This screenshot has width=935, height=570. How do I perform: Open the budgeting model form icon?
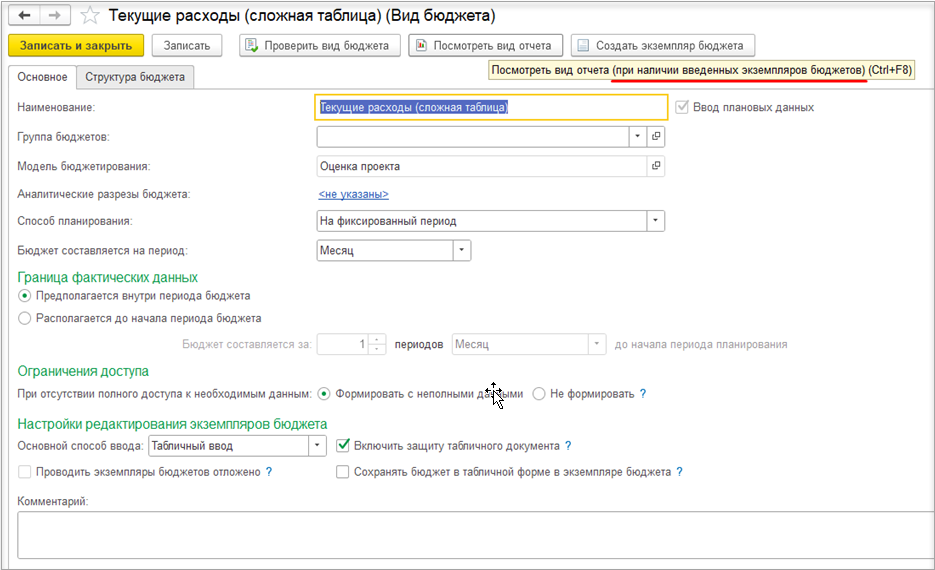coord(657,166)
